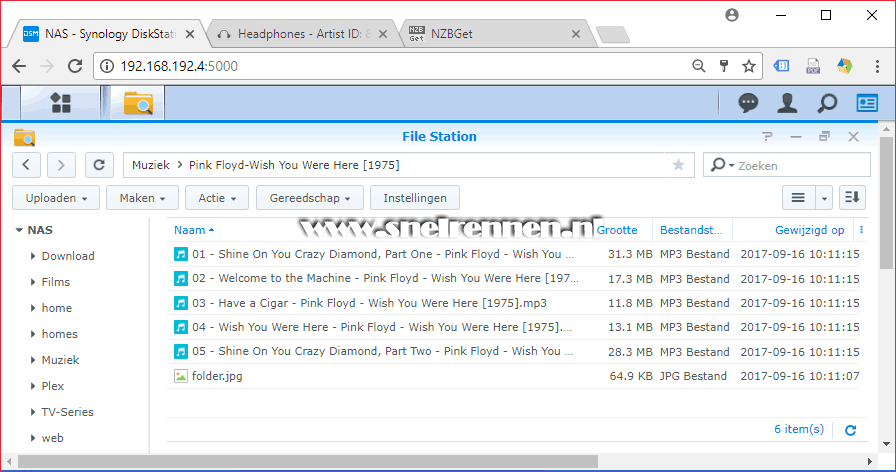896x472 pixels.
Task: Click the horizontal page scrollbar
Action: [307, 461]
